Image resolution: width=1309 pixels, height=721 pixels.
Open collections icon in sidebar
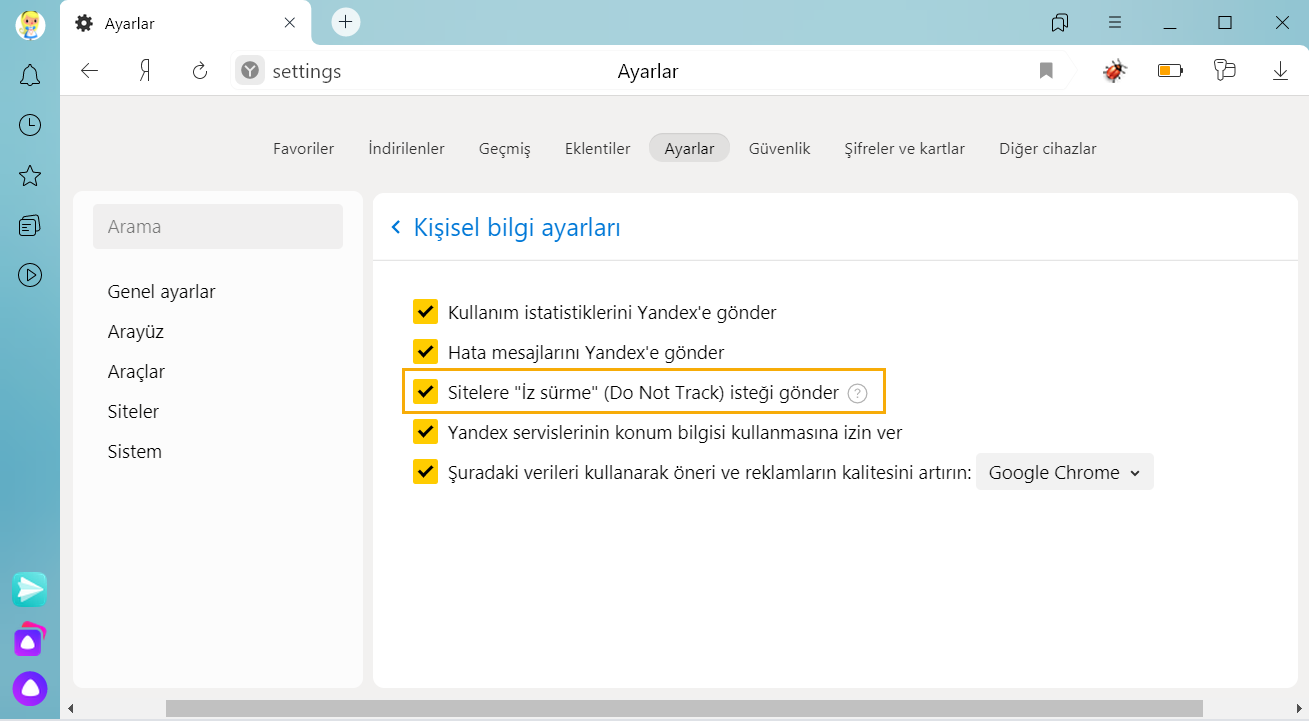(30, 225)
